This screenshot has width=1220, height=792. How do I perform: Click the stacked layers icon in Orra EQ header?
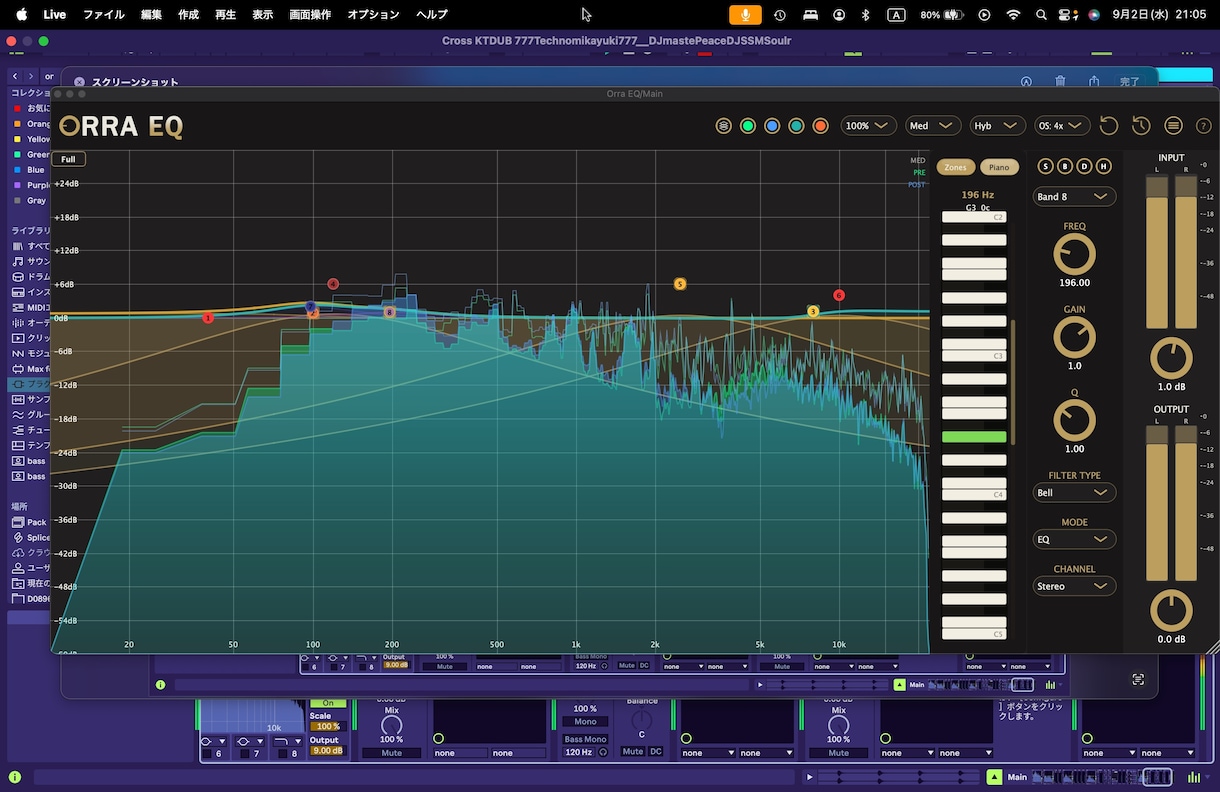[x=724, y=126]
